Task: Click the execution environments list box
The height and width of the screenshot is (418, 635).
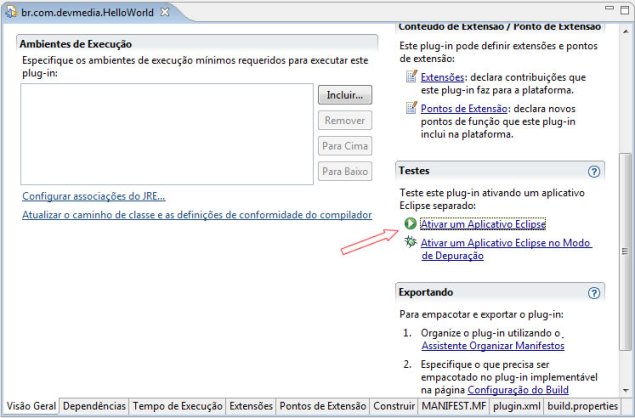Action: 167,134
